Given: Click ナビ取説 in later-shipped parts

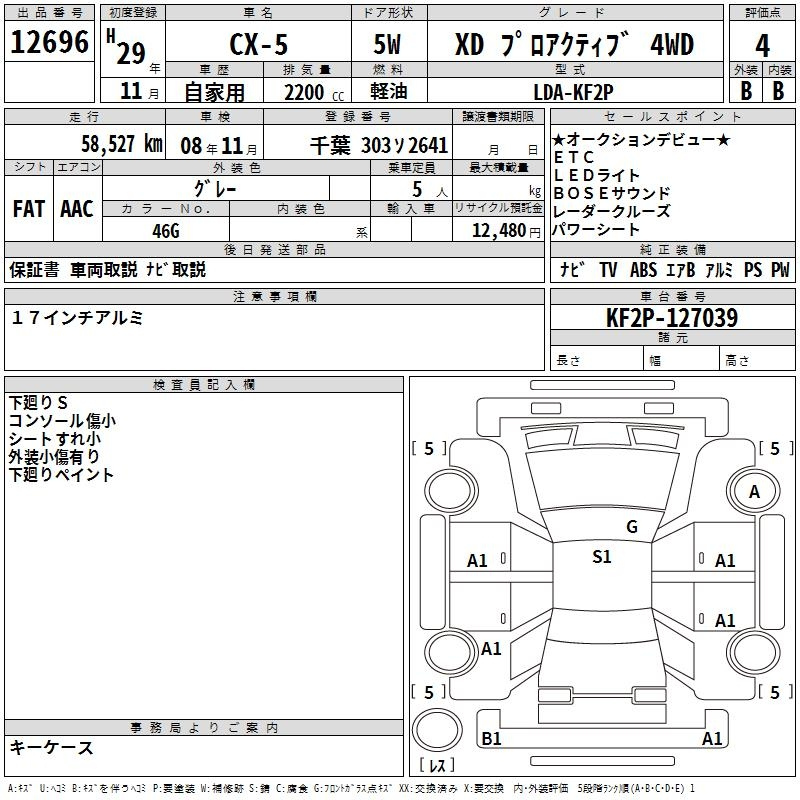Looking at the screenshot, I should coord(176,270).
